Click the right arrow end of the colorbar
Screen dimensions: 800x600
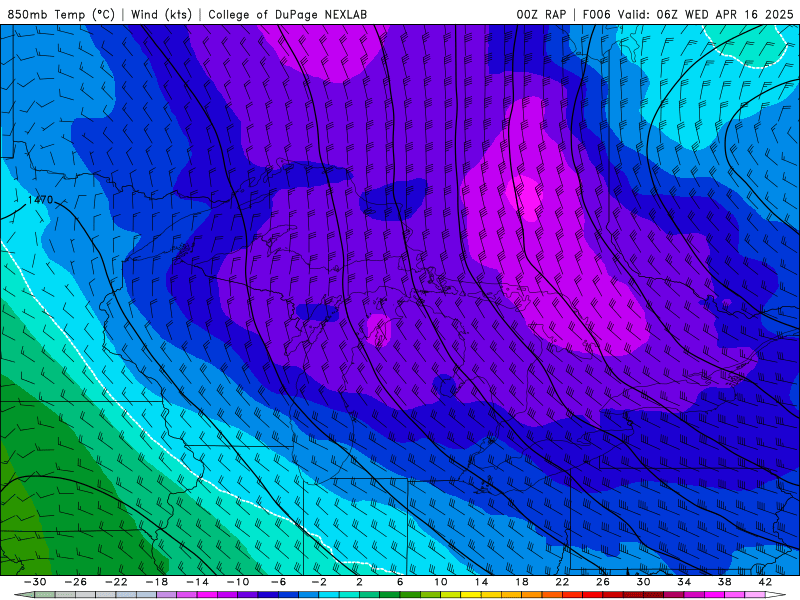tap(776, 595)
